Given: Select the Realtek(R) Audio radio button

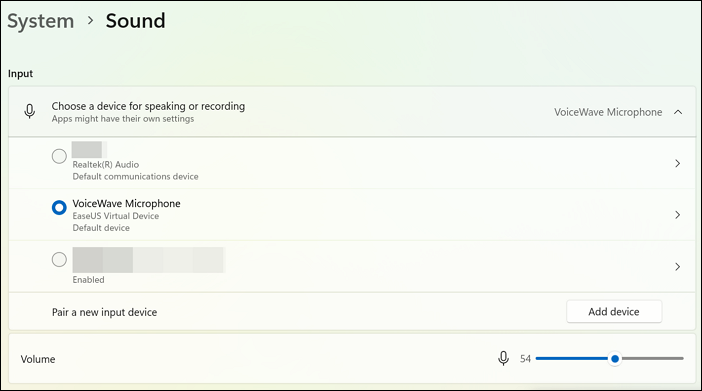Looking at the screenshot, I should click(59, 156).
